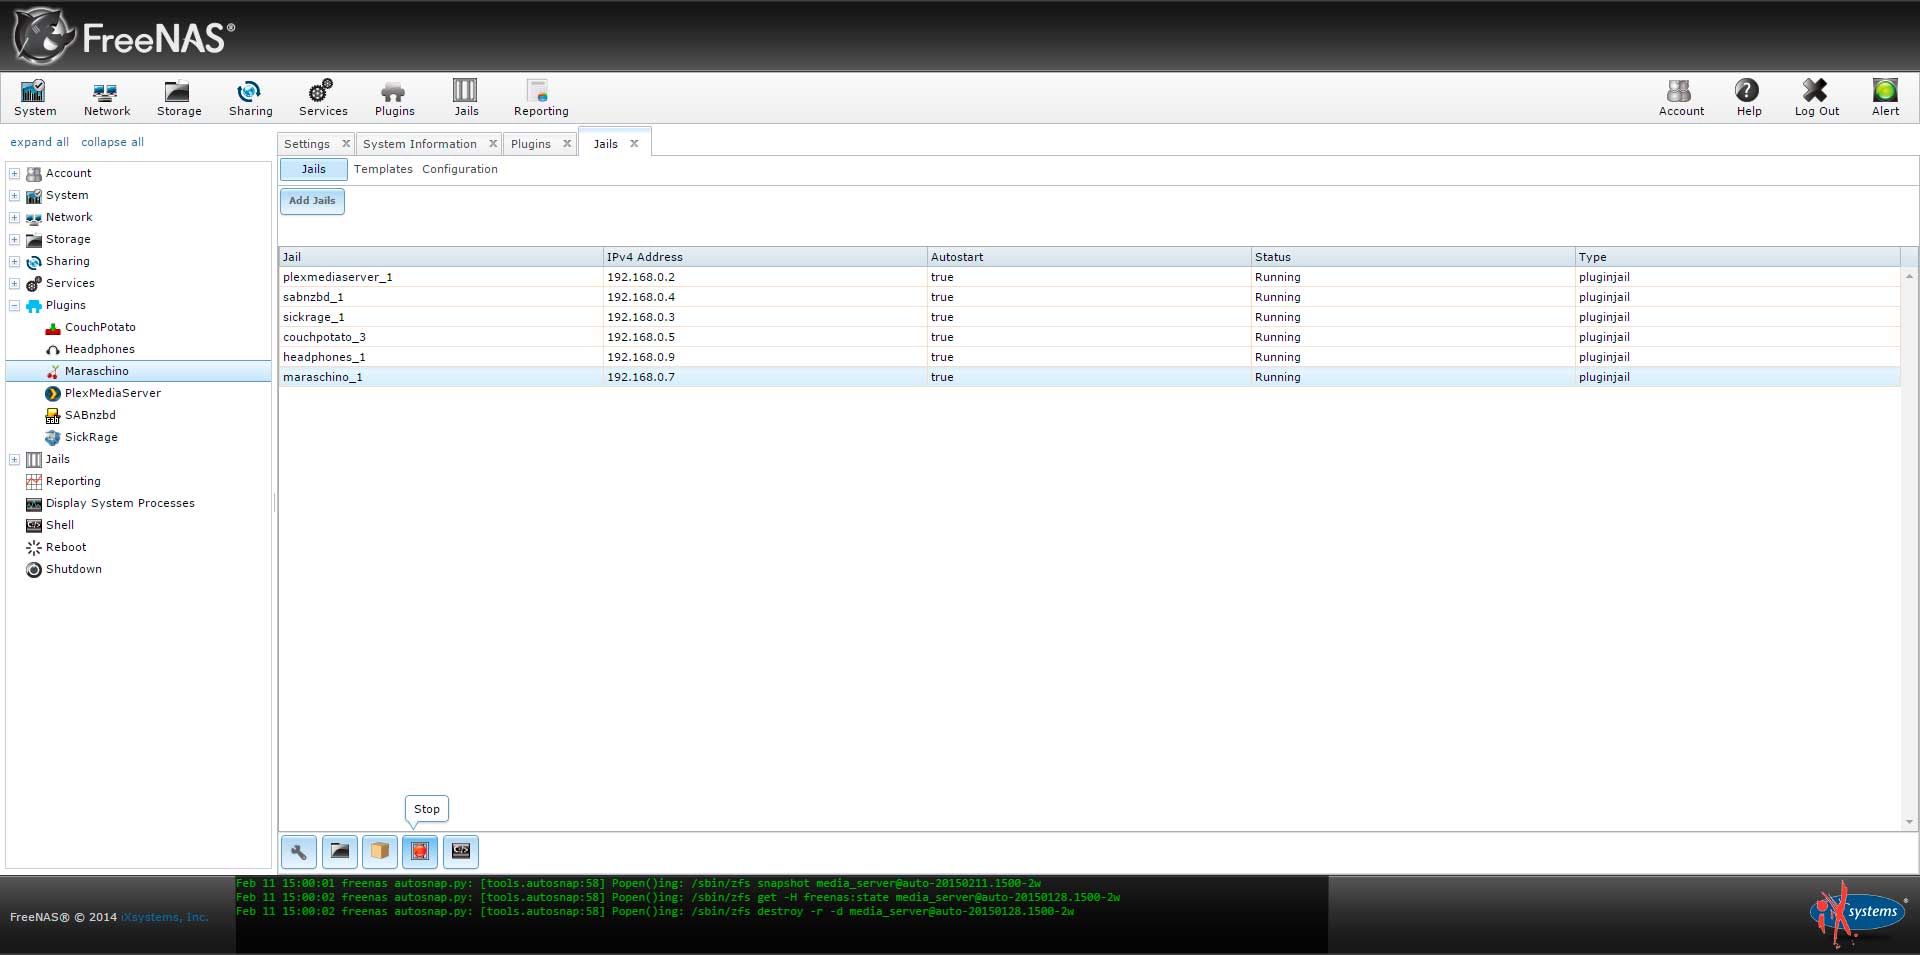
Task: Expand the Sharing tree node
Action: (x=15, y=261)
